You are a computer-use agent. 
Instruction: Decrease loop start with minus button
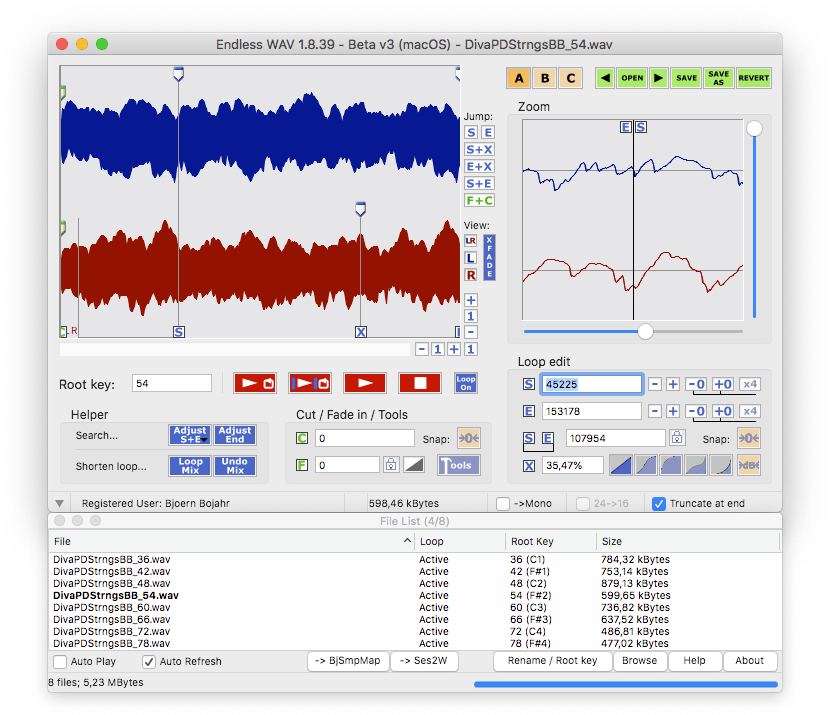655,384
